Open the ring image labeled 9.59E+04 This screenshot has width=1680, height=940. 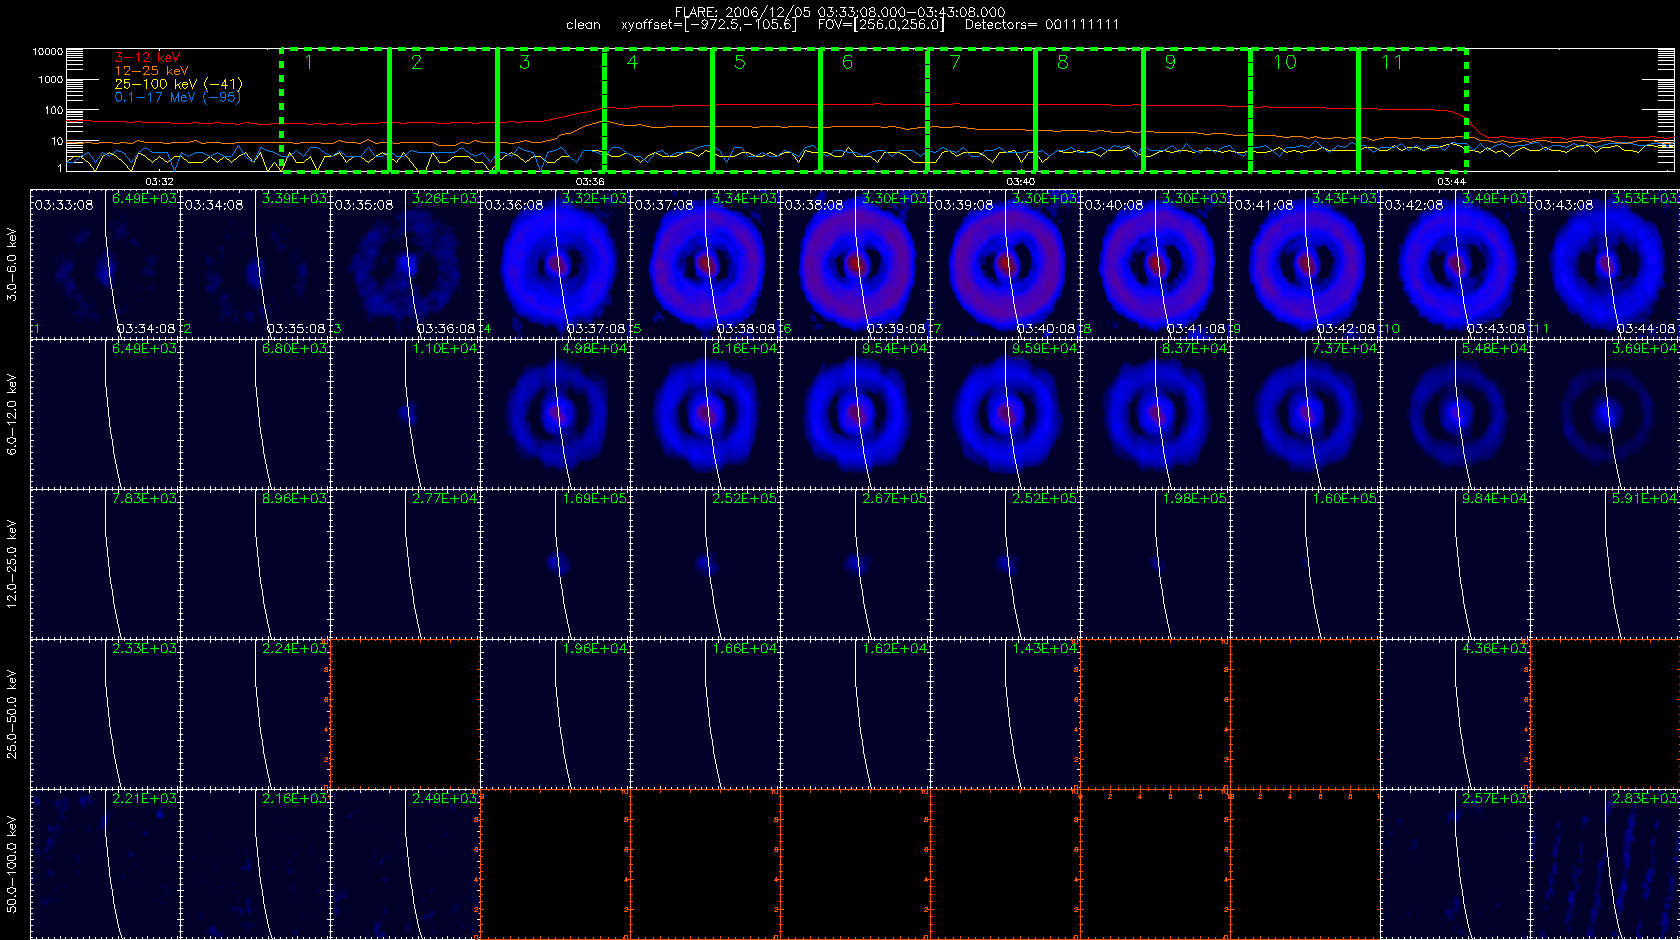[x=1005, y=414]
